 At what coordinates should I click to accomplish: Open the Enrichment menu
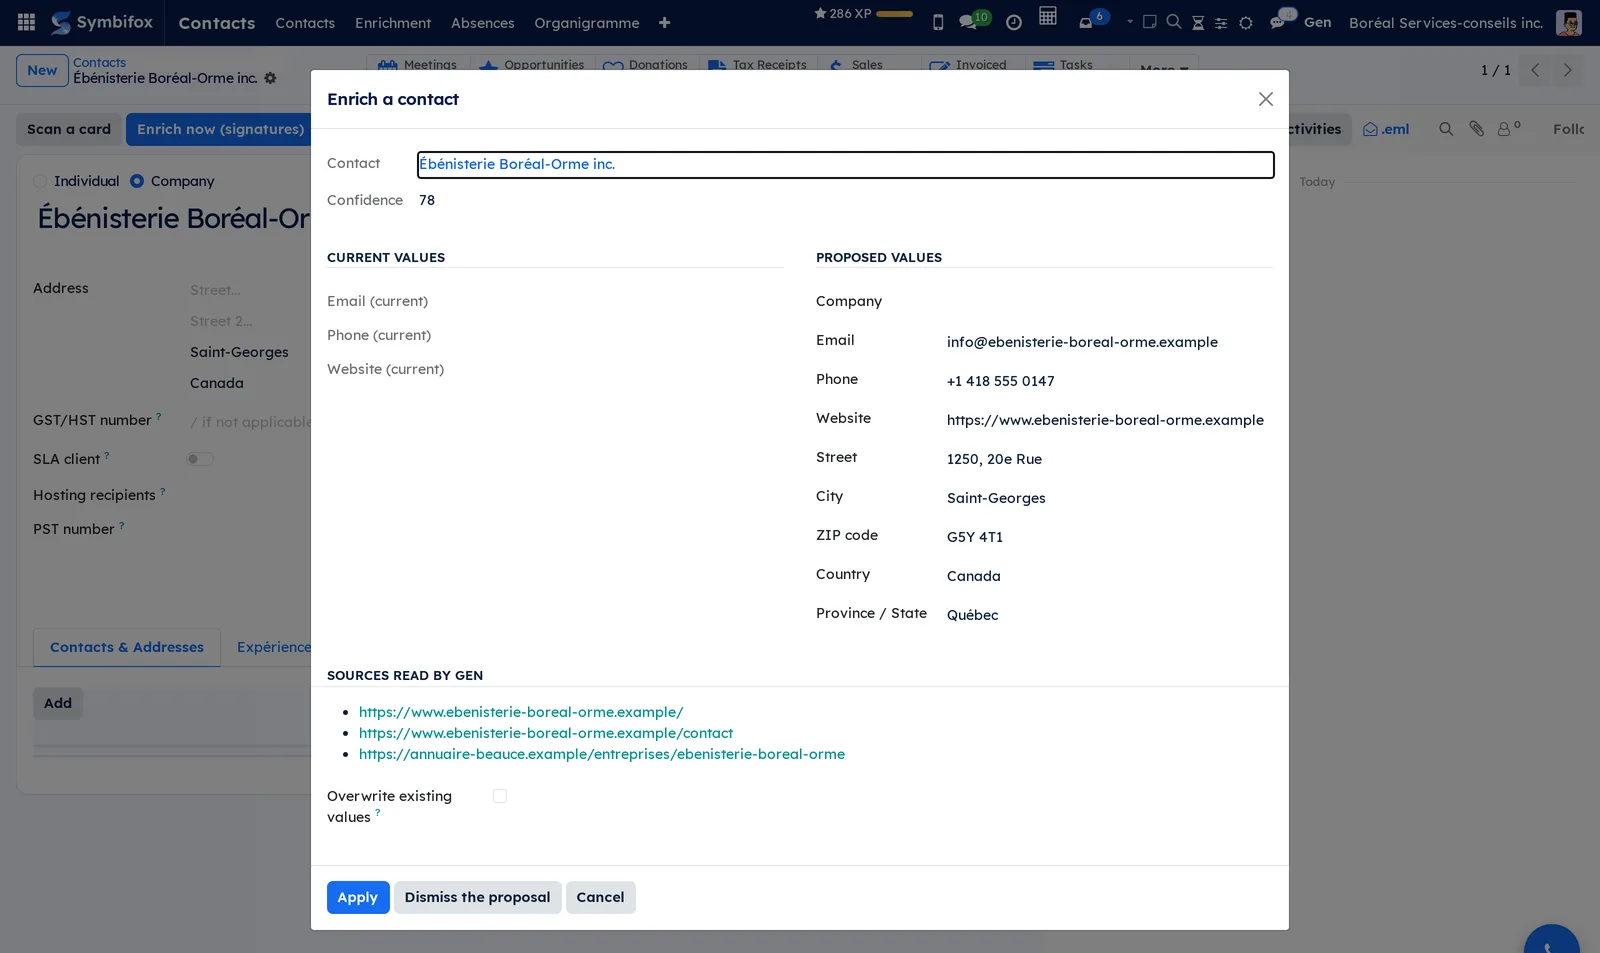pyautogui.click(x=393, y=22)
